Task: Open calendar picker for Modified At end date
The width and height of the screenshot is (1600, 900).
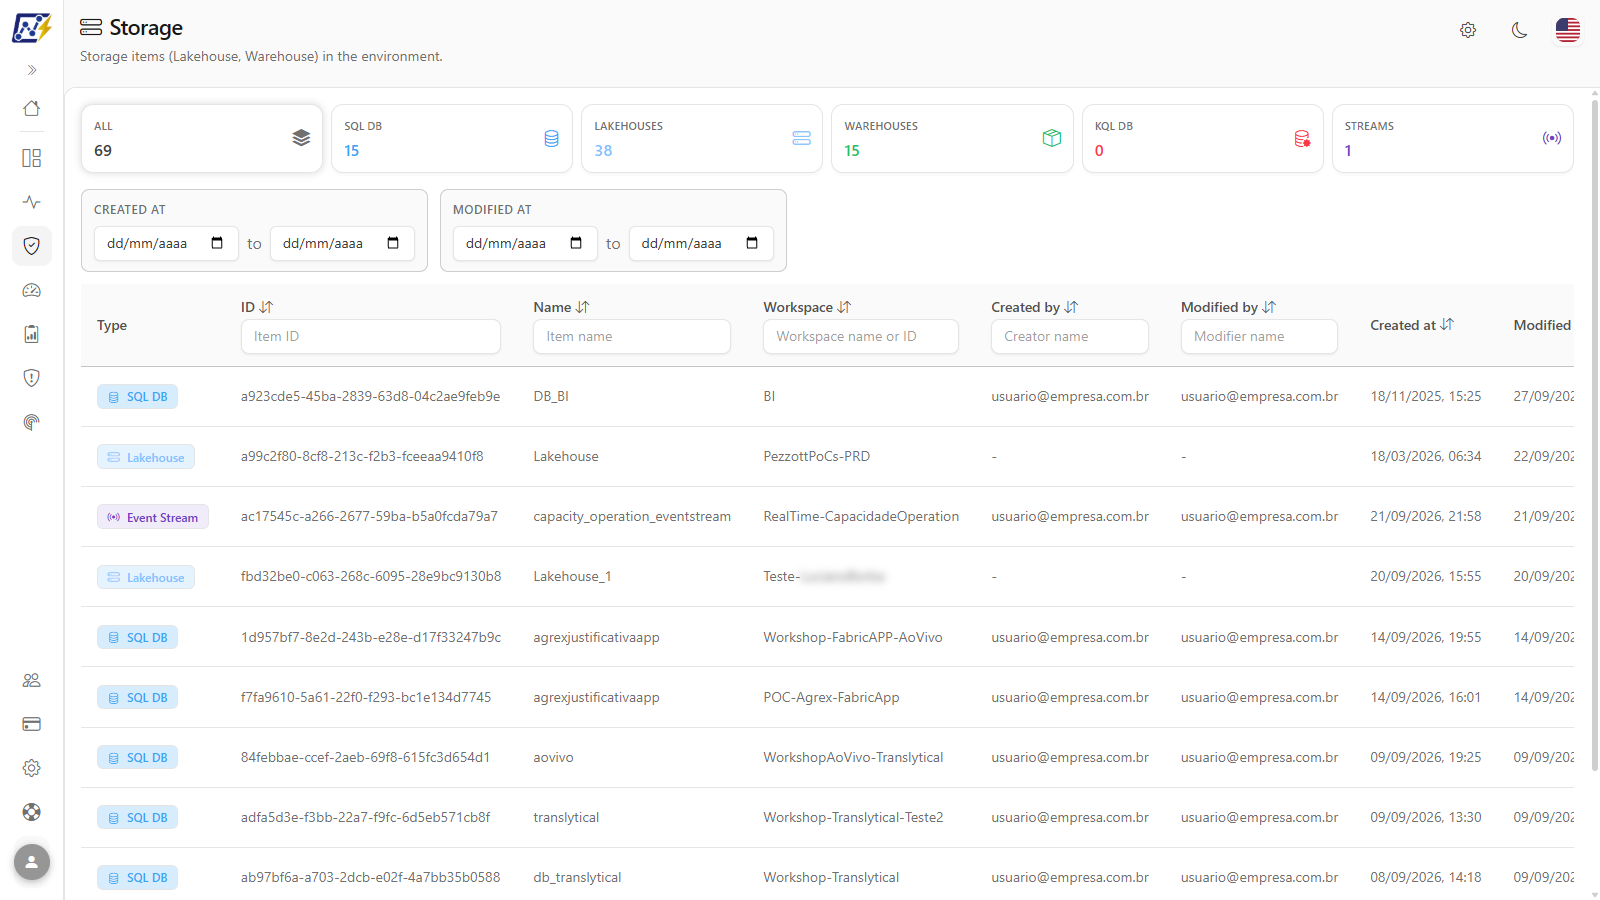Action: [752, 243]
